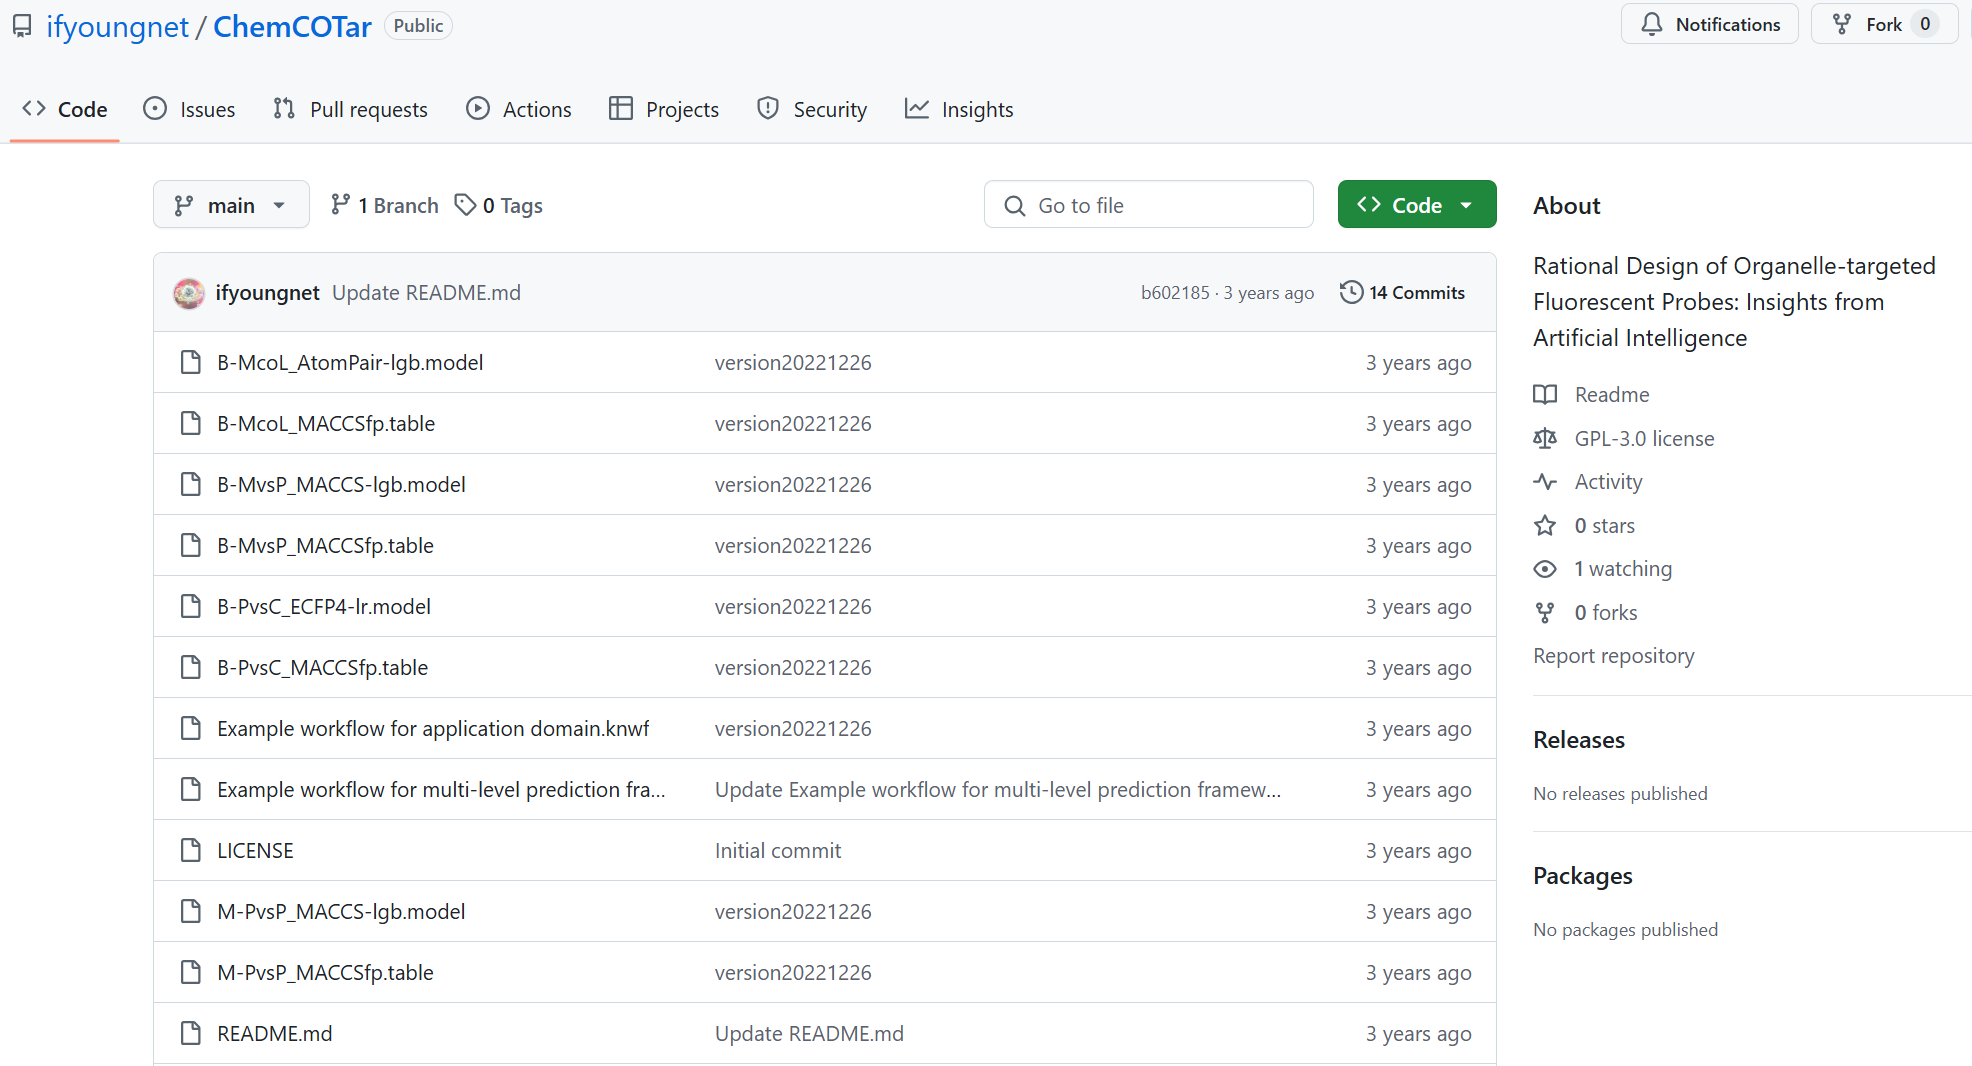Open the Pull requests tab

351,109
